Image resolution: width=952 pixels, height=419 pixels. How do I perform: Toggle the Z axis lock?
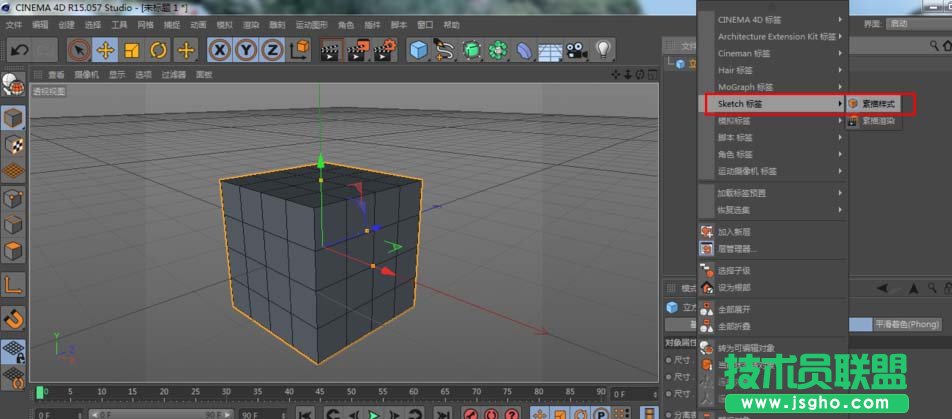point(272,50)
